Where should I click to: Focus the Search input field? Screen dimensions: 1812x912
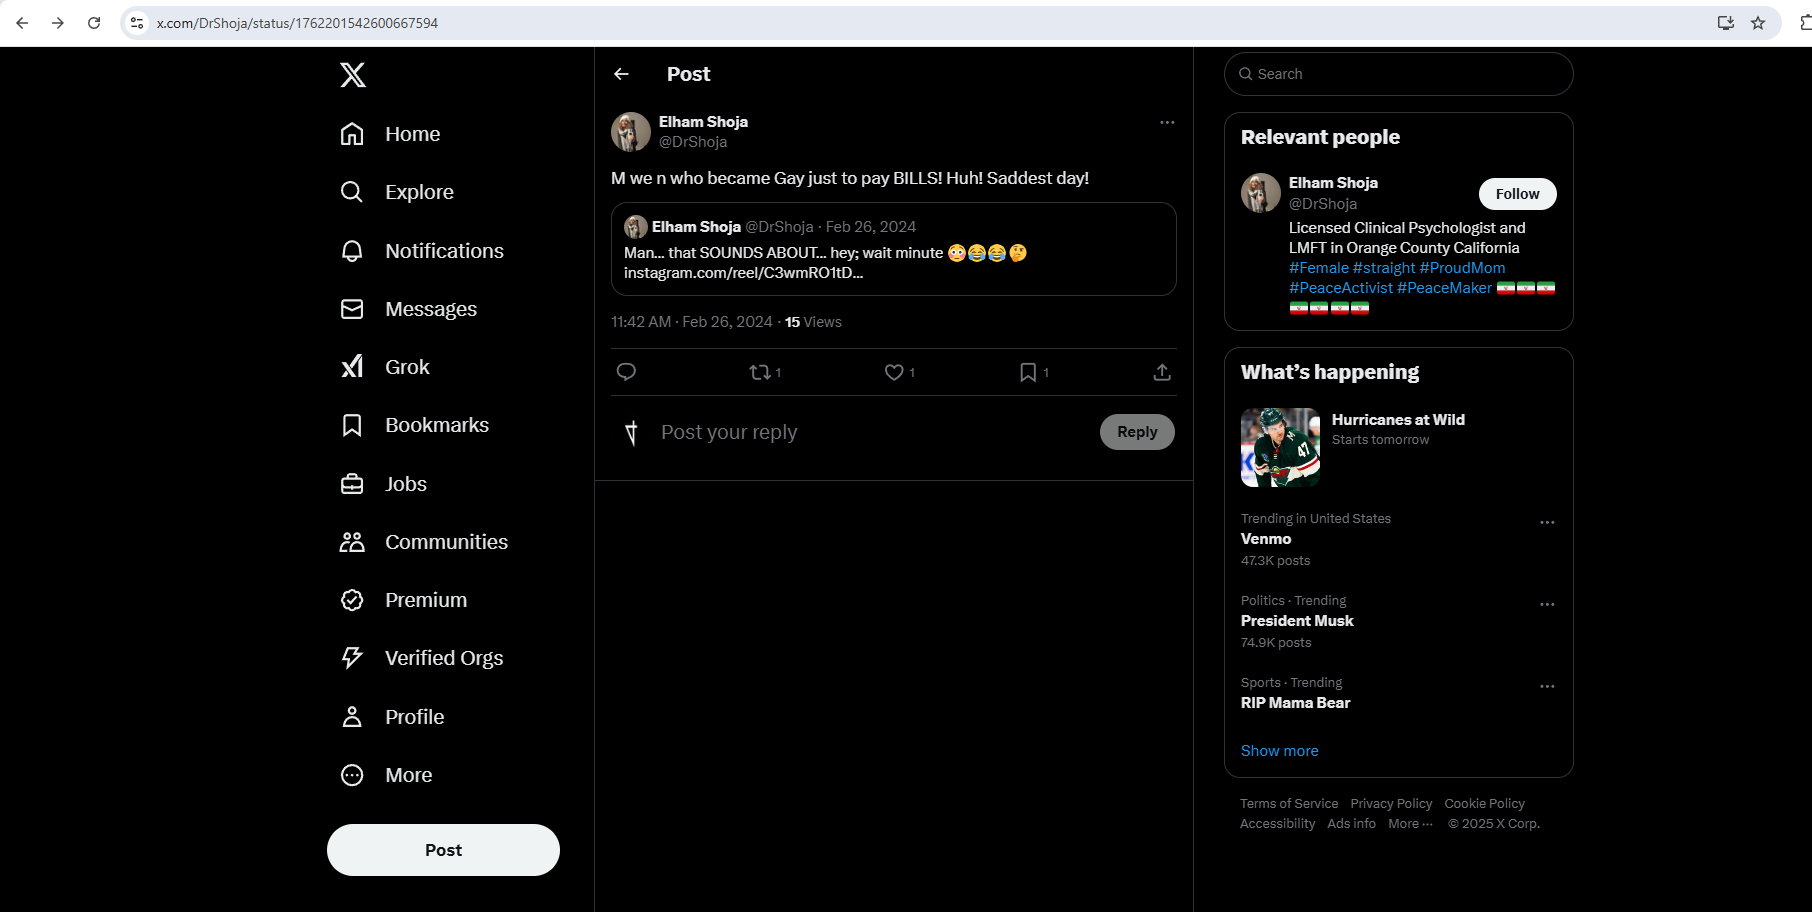[x=1398, y=74]
